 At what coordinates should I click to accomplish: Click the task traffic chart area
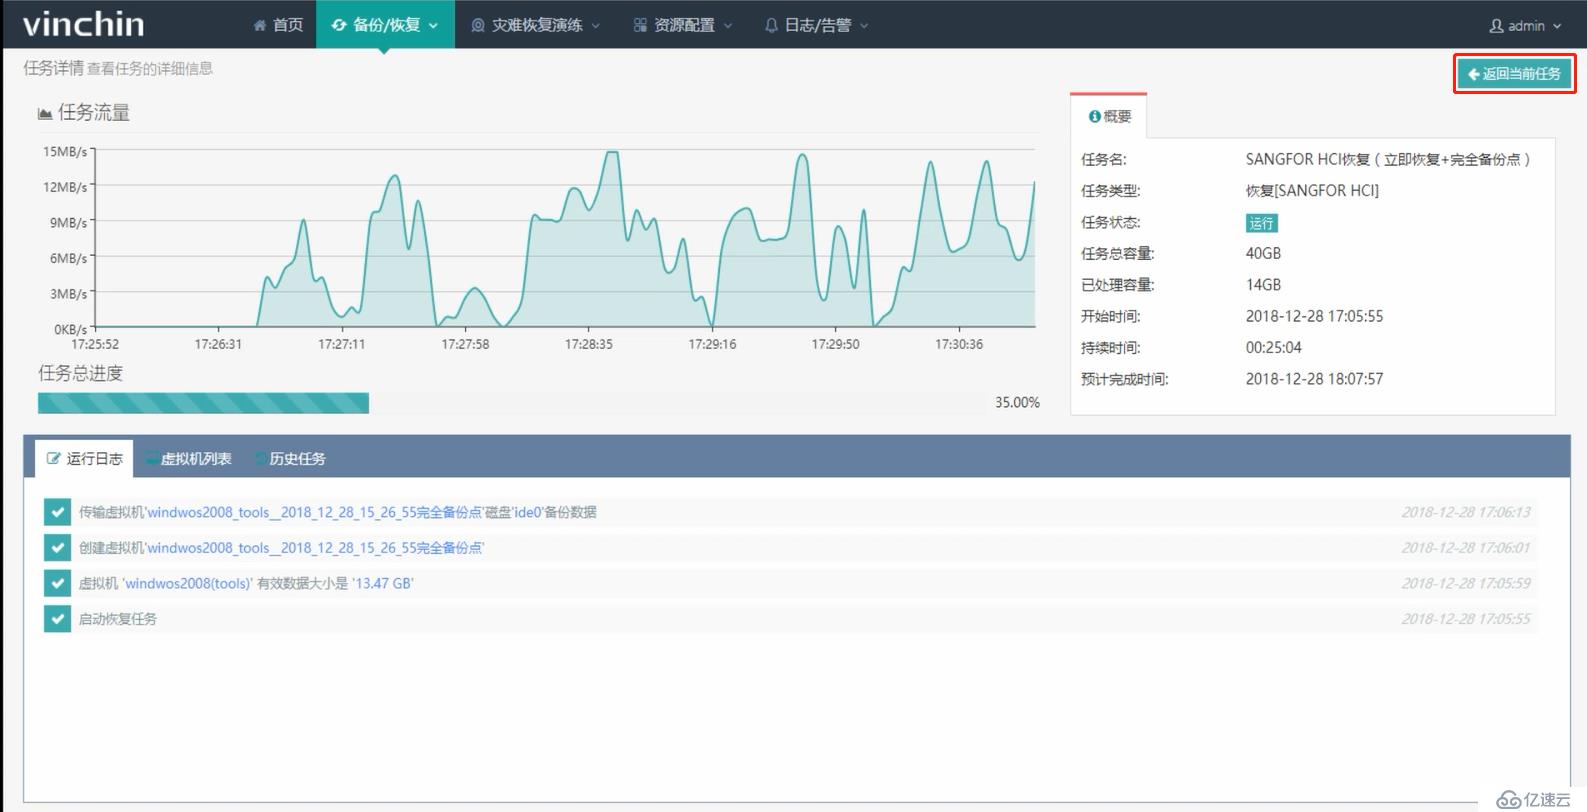tap(565, 238)
